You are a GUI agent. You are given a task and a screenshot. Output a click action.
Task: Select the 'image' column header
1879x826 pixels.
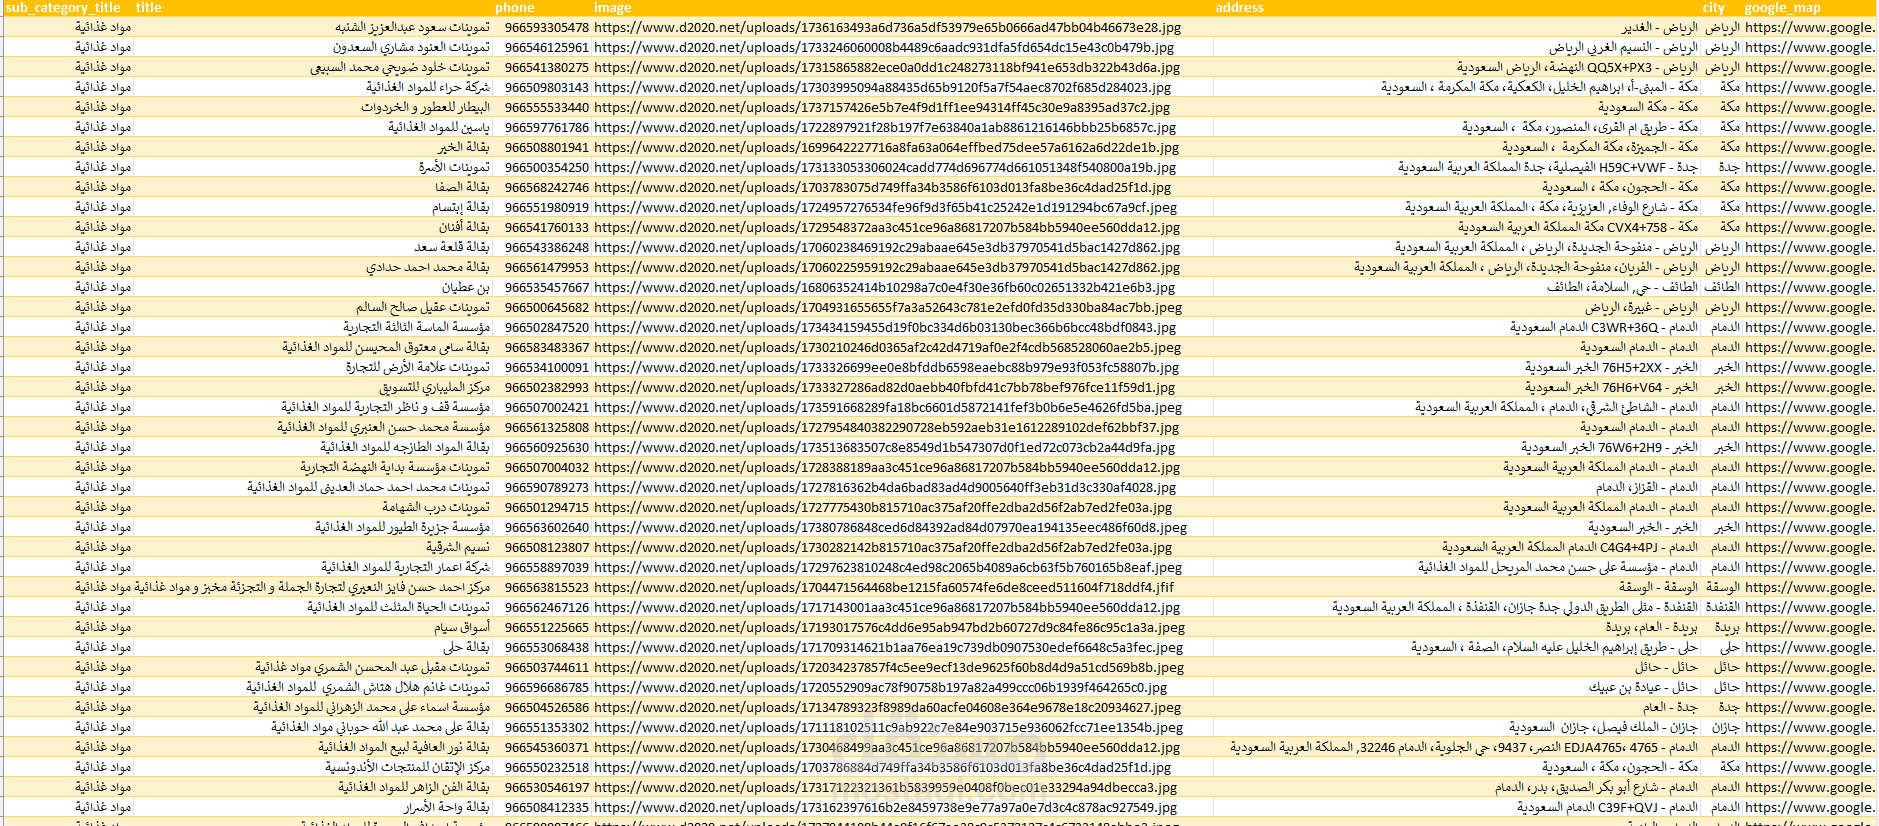click(x=612, y=7)
